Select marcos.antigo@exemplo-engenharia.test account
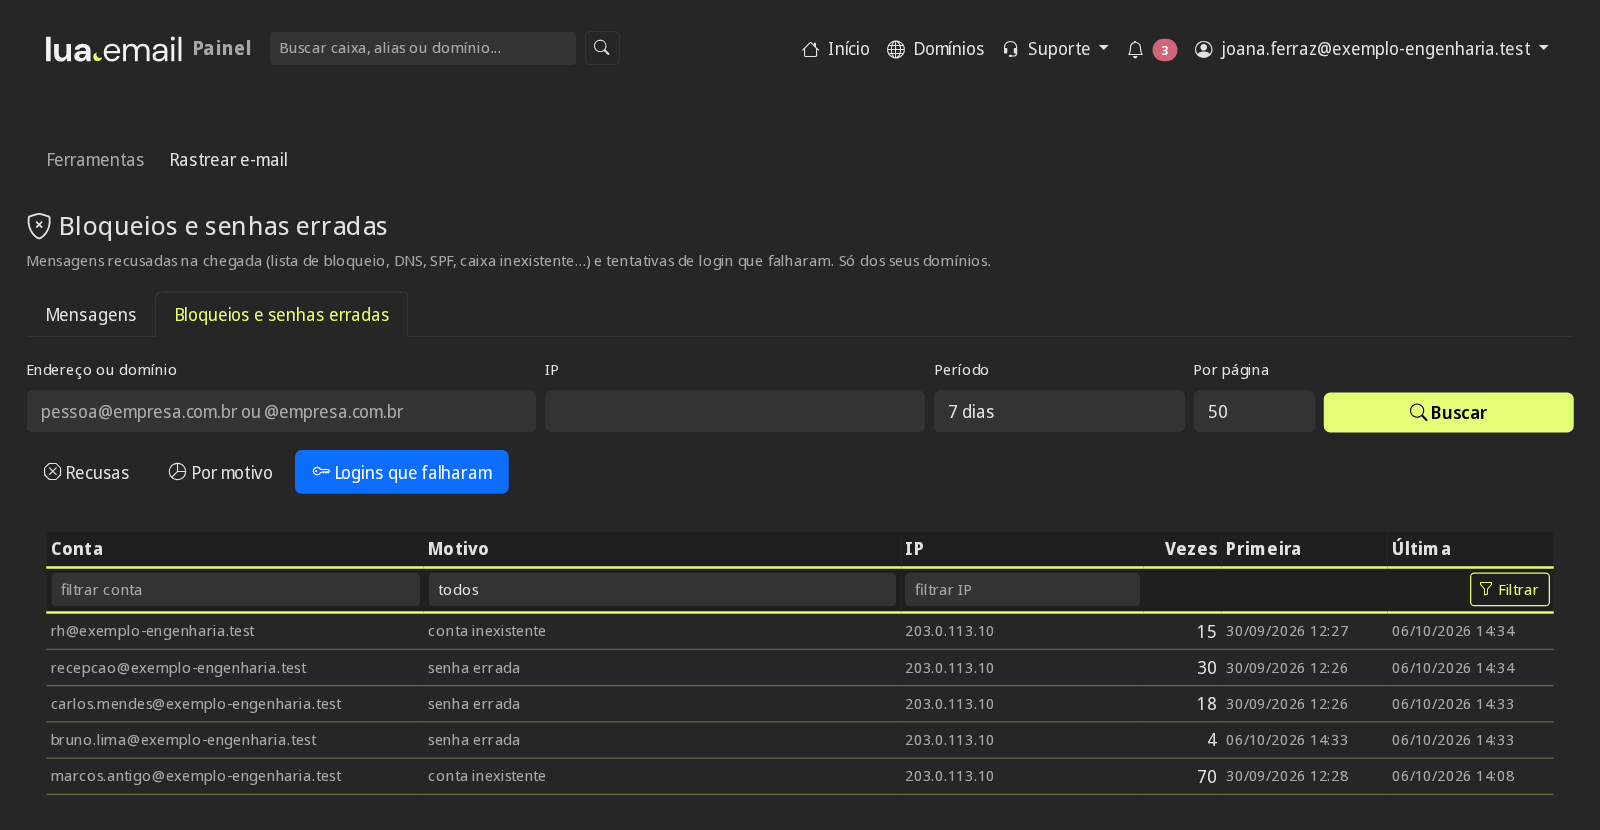 pos(196,776)
